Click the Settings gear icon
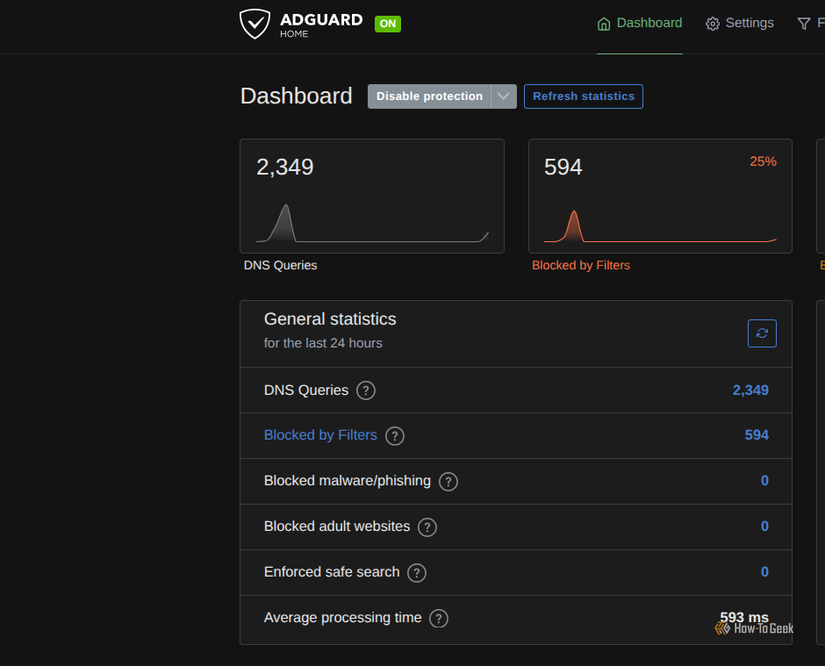 [712, 24]
